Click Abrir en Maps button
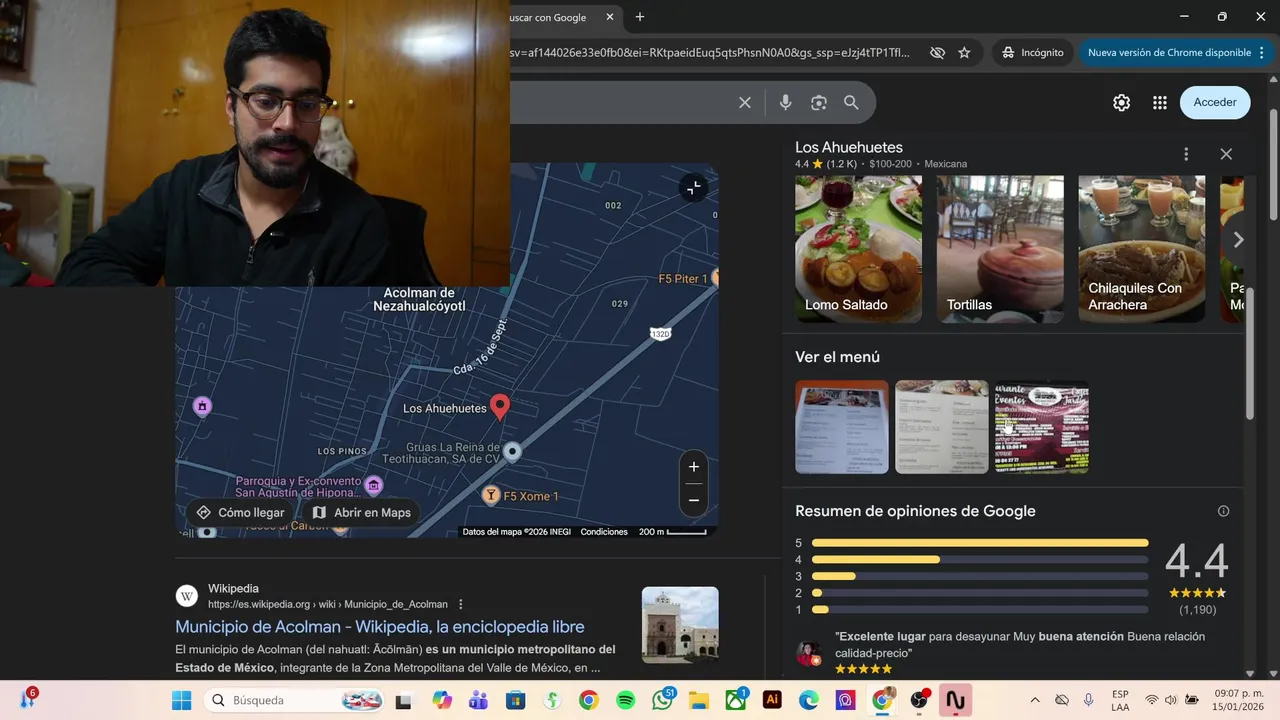 362,512
